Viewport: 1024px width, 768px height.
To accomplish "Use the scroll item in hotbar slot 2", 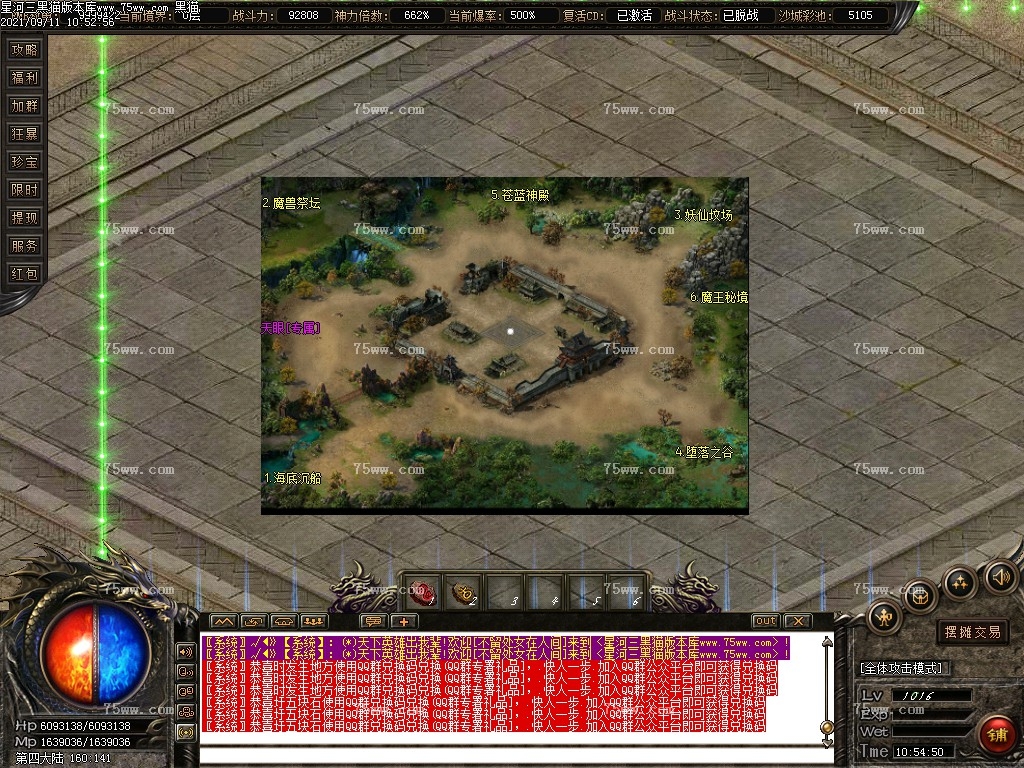I will (464, 593).
